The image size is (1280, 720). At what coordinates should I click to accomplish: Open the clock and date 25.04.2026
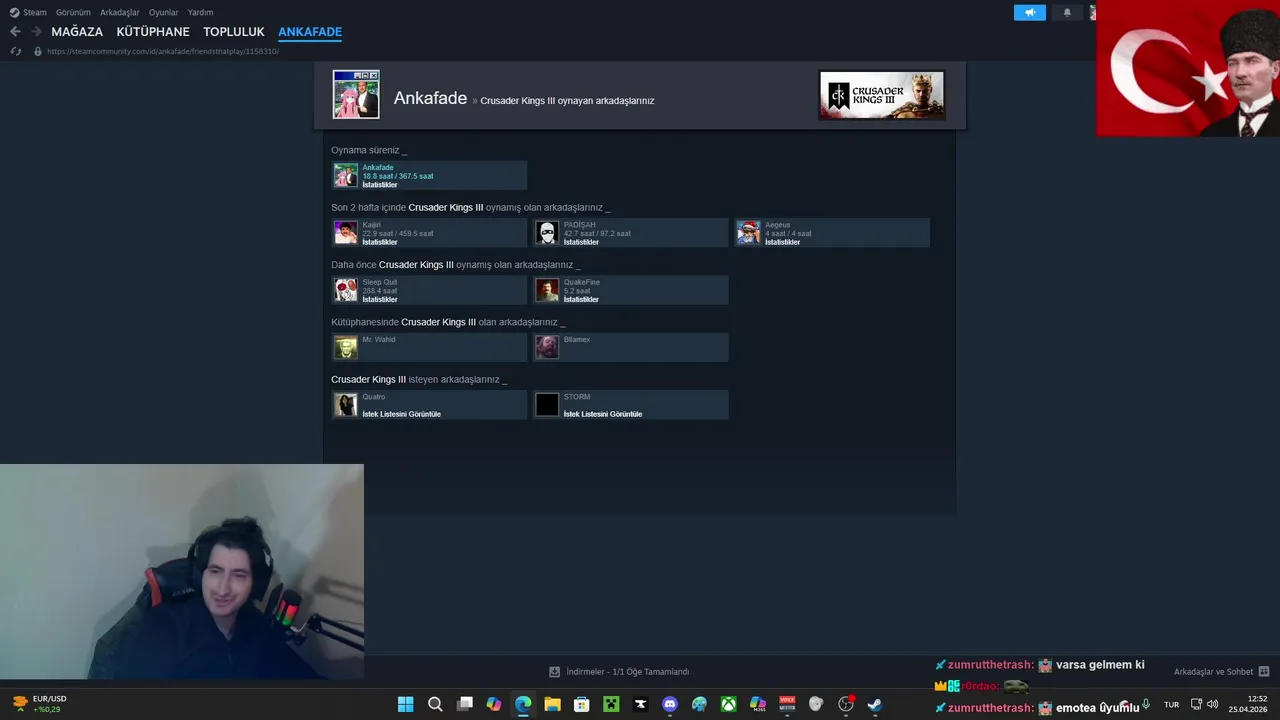tap(1248, 704)
